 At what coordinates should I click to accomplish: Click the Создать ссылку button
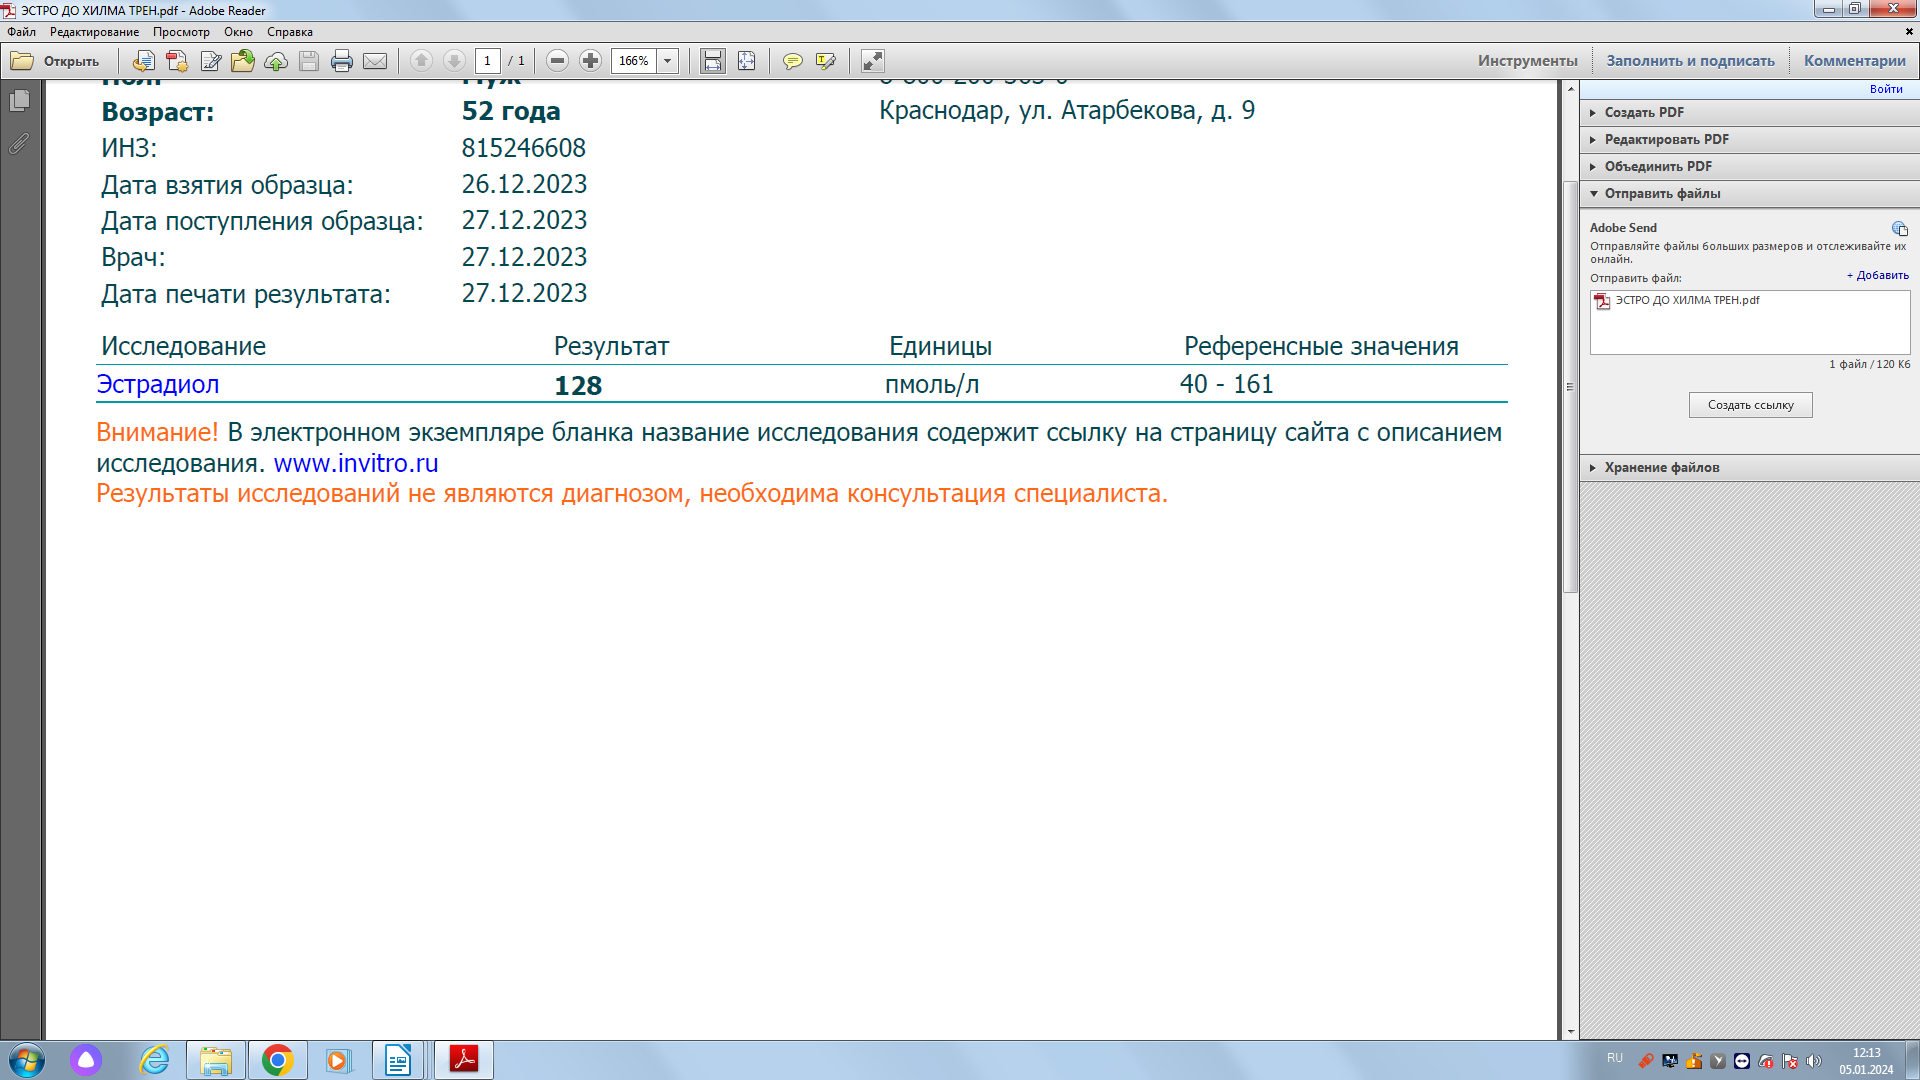tap(1750, 405)
